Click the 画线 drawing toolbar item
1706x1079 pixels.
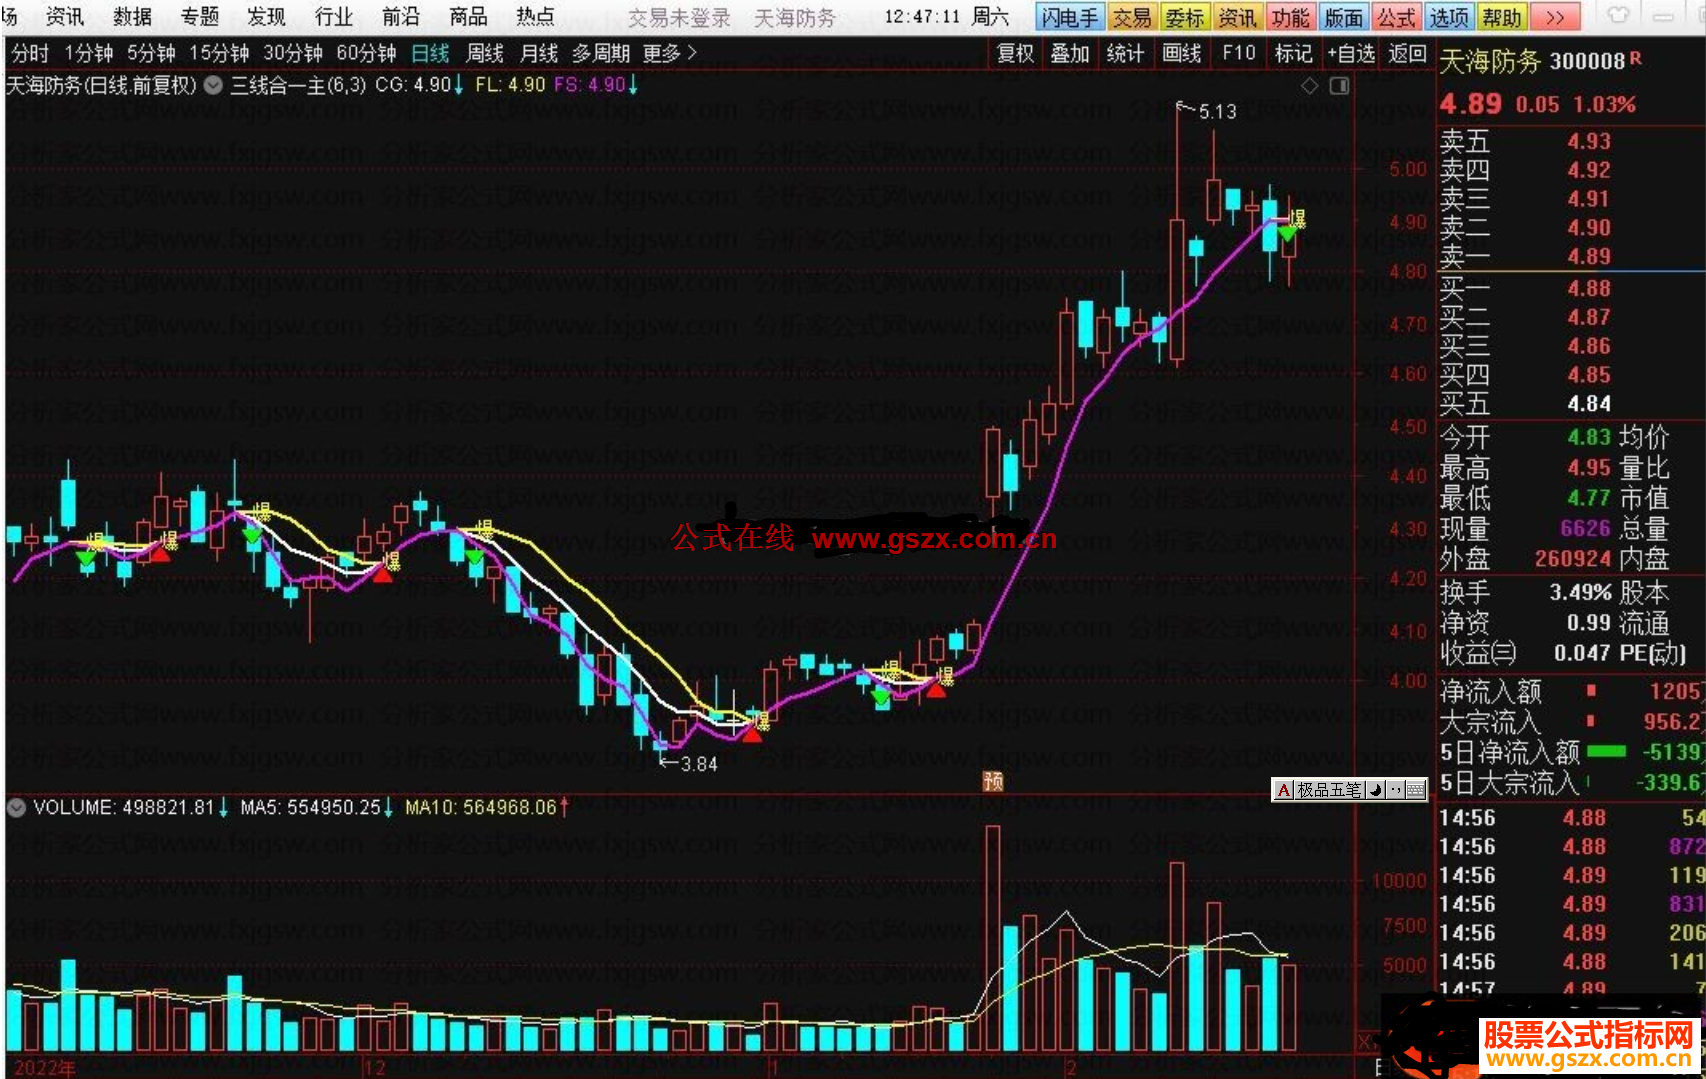pos(1182,53)
